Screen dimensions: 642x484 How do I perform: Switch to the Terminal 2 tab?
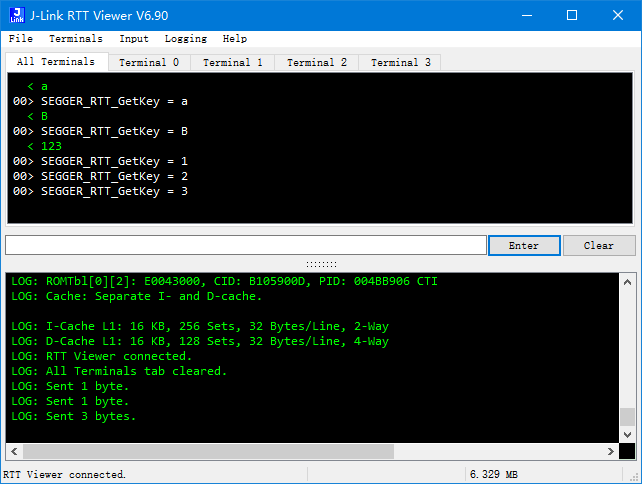(x=316, y=63)
